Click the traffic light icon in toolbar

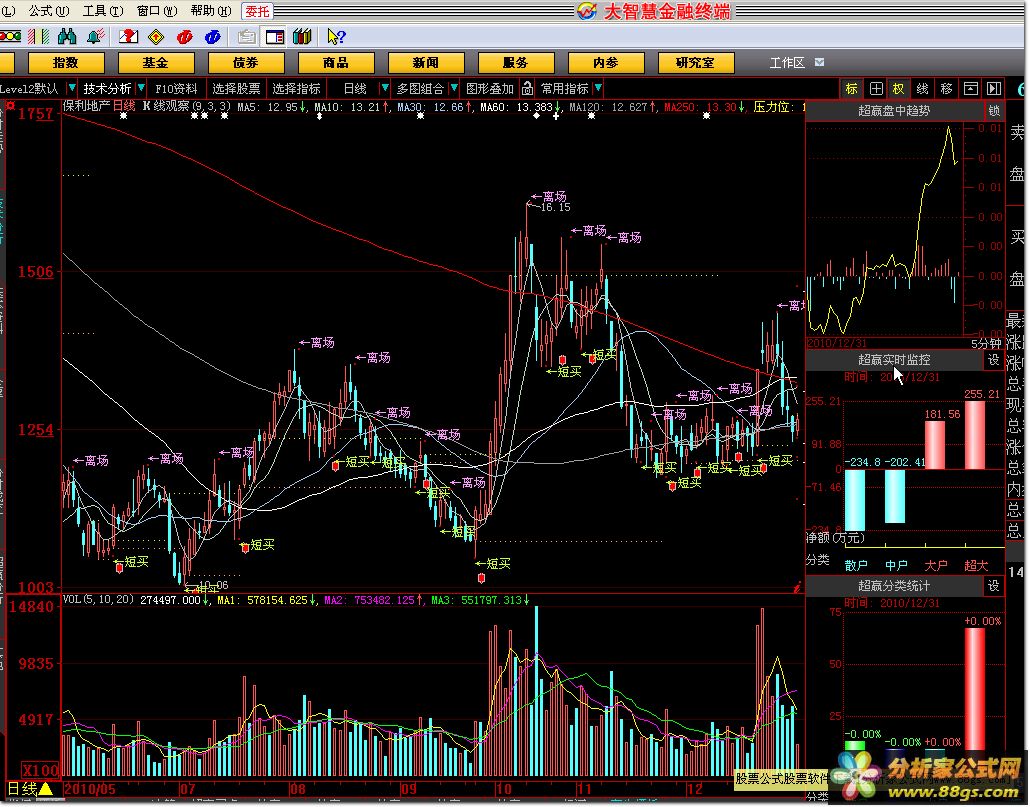[9, 37]
